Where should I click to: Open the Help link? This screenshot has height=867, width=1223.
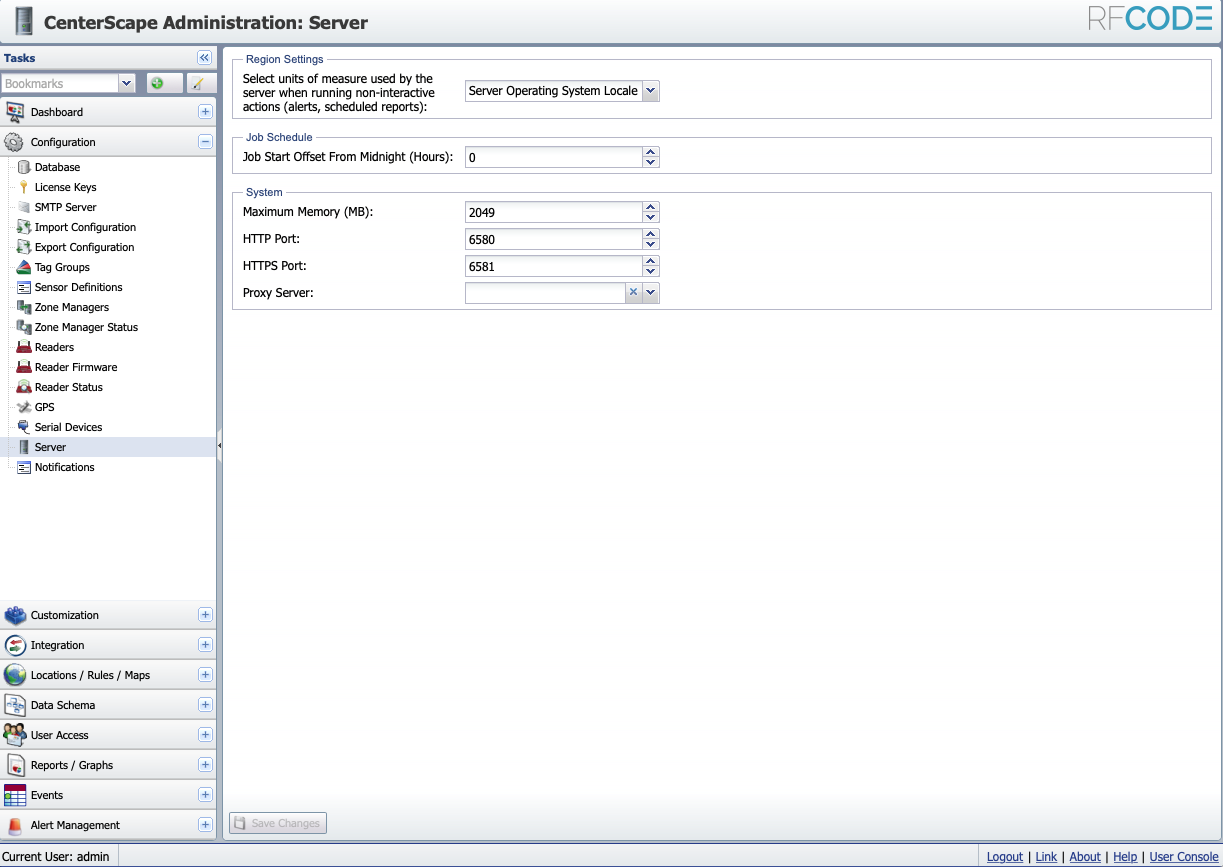pos(1125,857)
